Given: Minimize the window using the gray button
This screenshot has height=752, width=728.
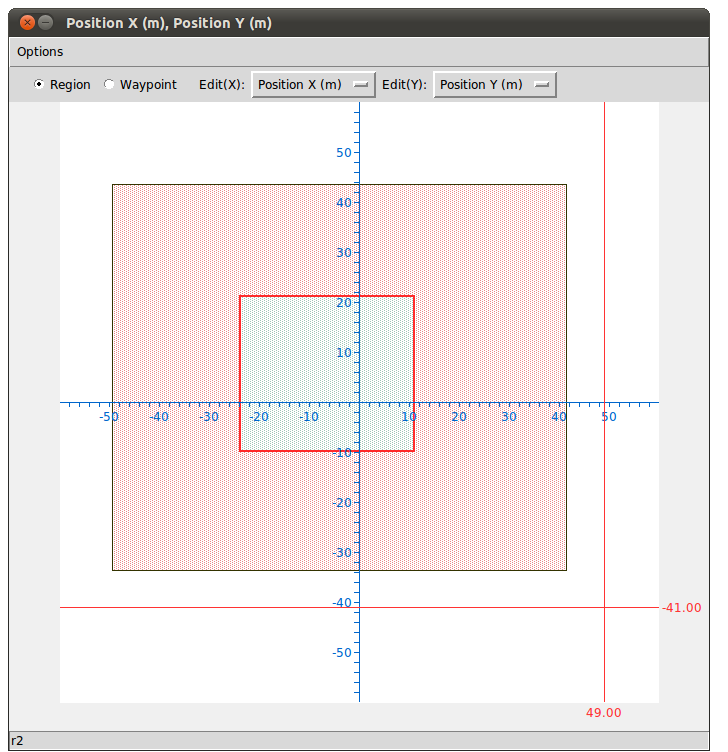Looking at the screenshot, I should pos(46,23).
